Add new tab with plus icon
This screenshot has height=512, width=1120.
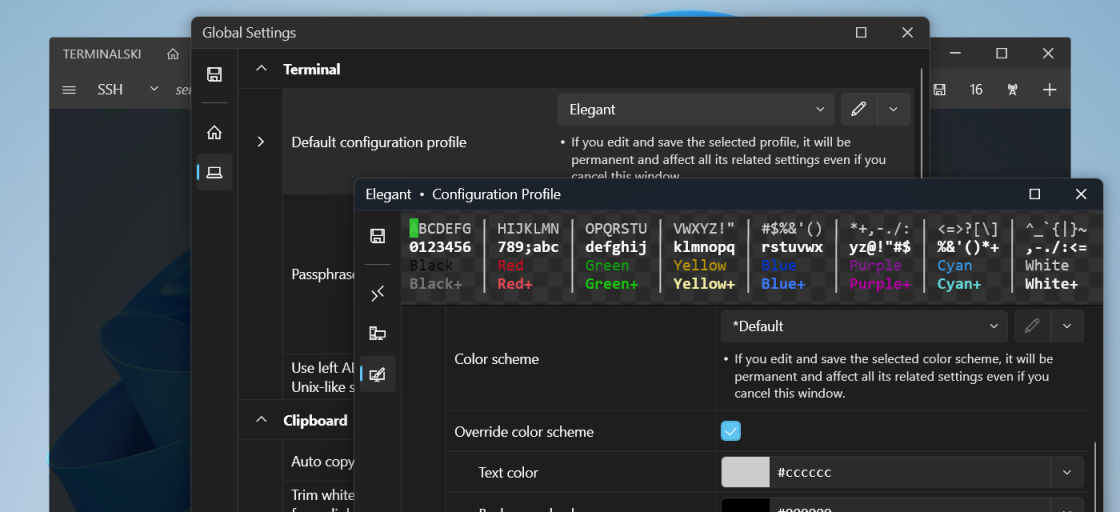[x=1049, y=90]
